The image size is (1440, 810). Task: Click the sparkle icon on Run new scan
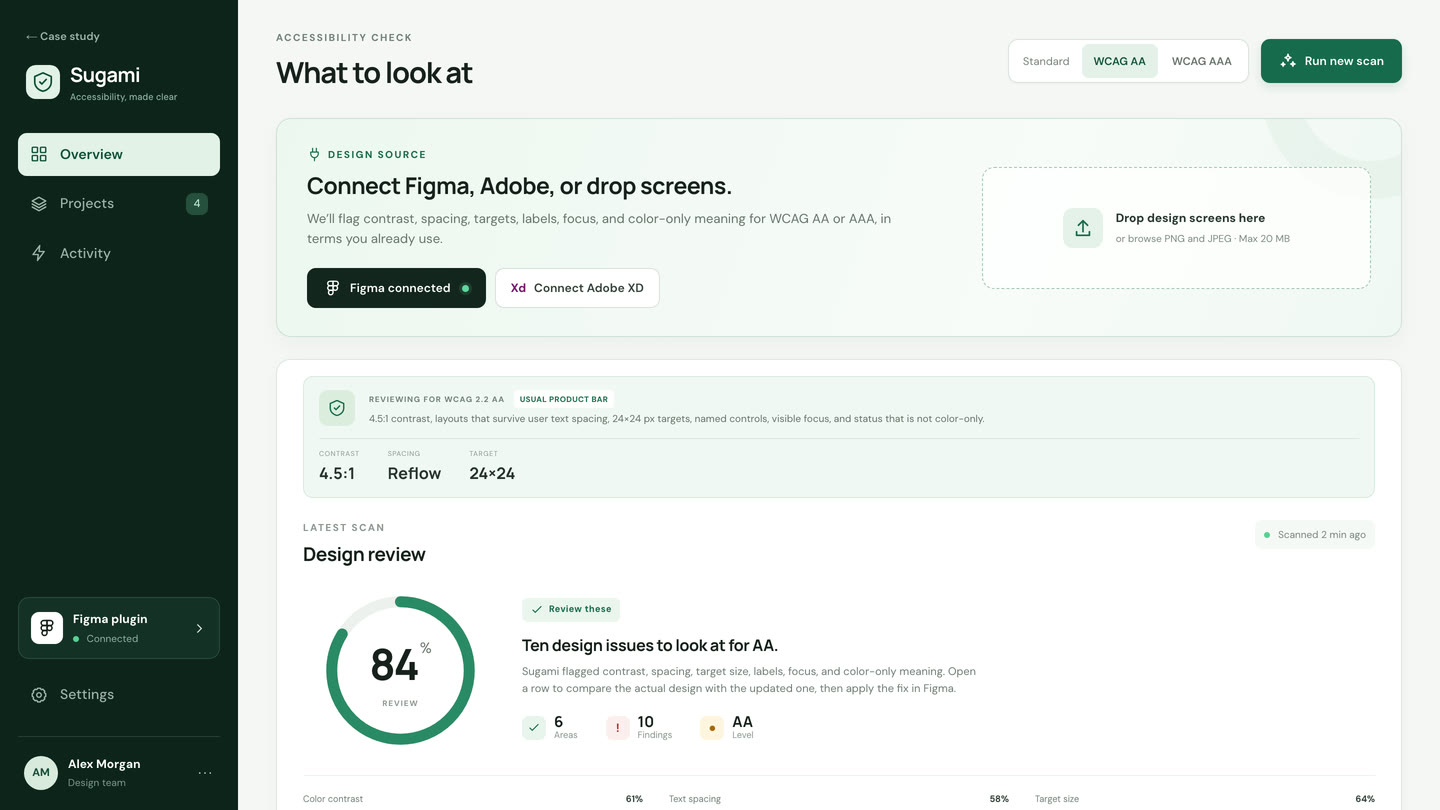point(1288,61)
